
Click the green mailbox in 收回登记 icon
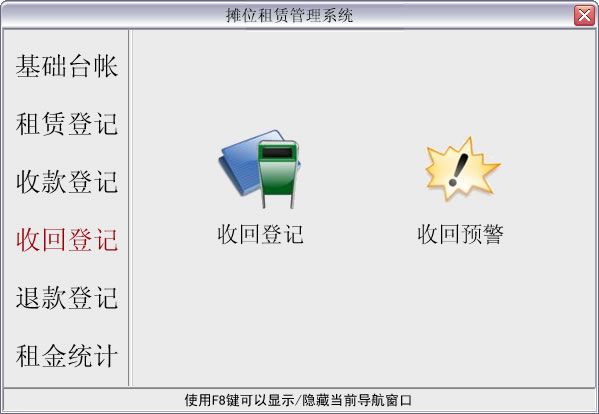coord(278,174)
